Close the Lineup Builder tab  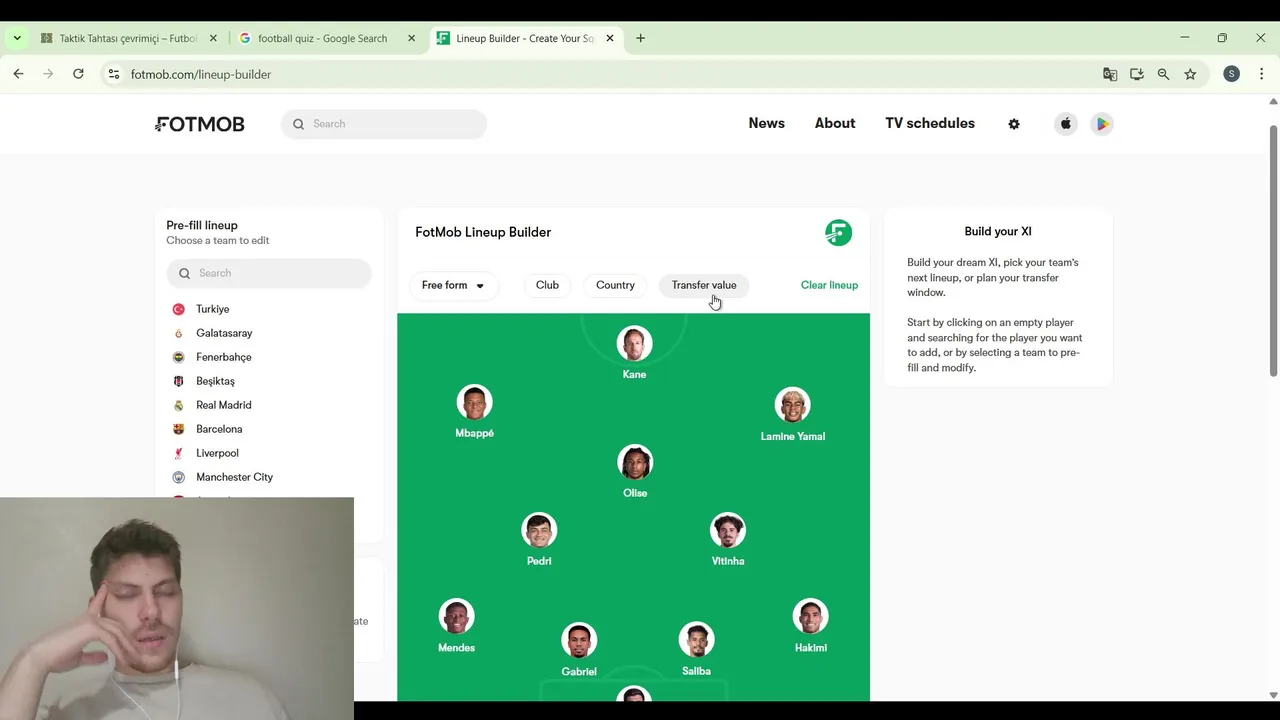coord(610,38)
